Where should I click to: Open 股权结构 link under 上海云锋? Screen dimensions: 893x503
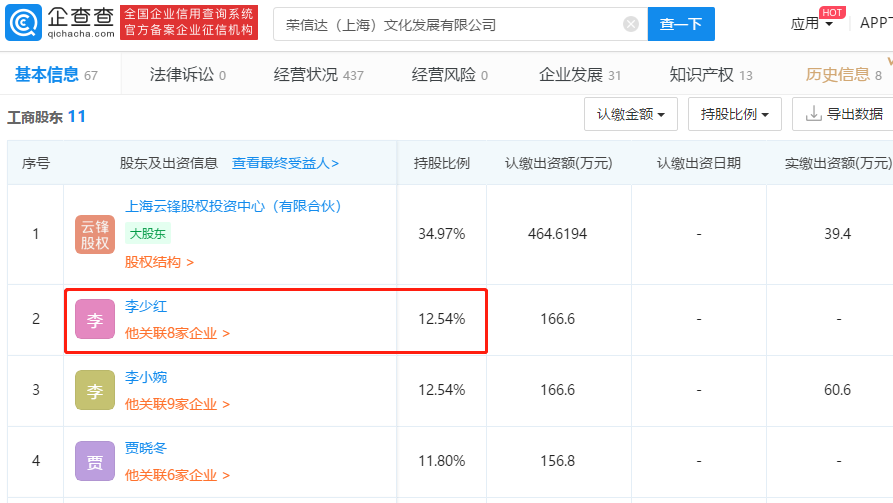[159, 262]
